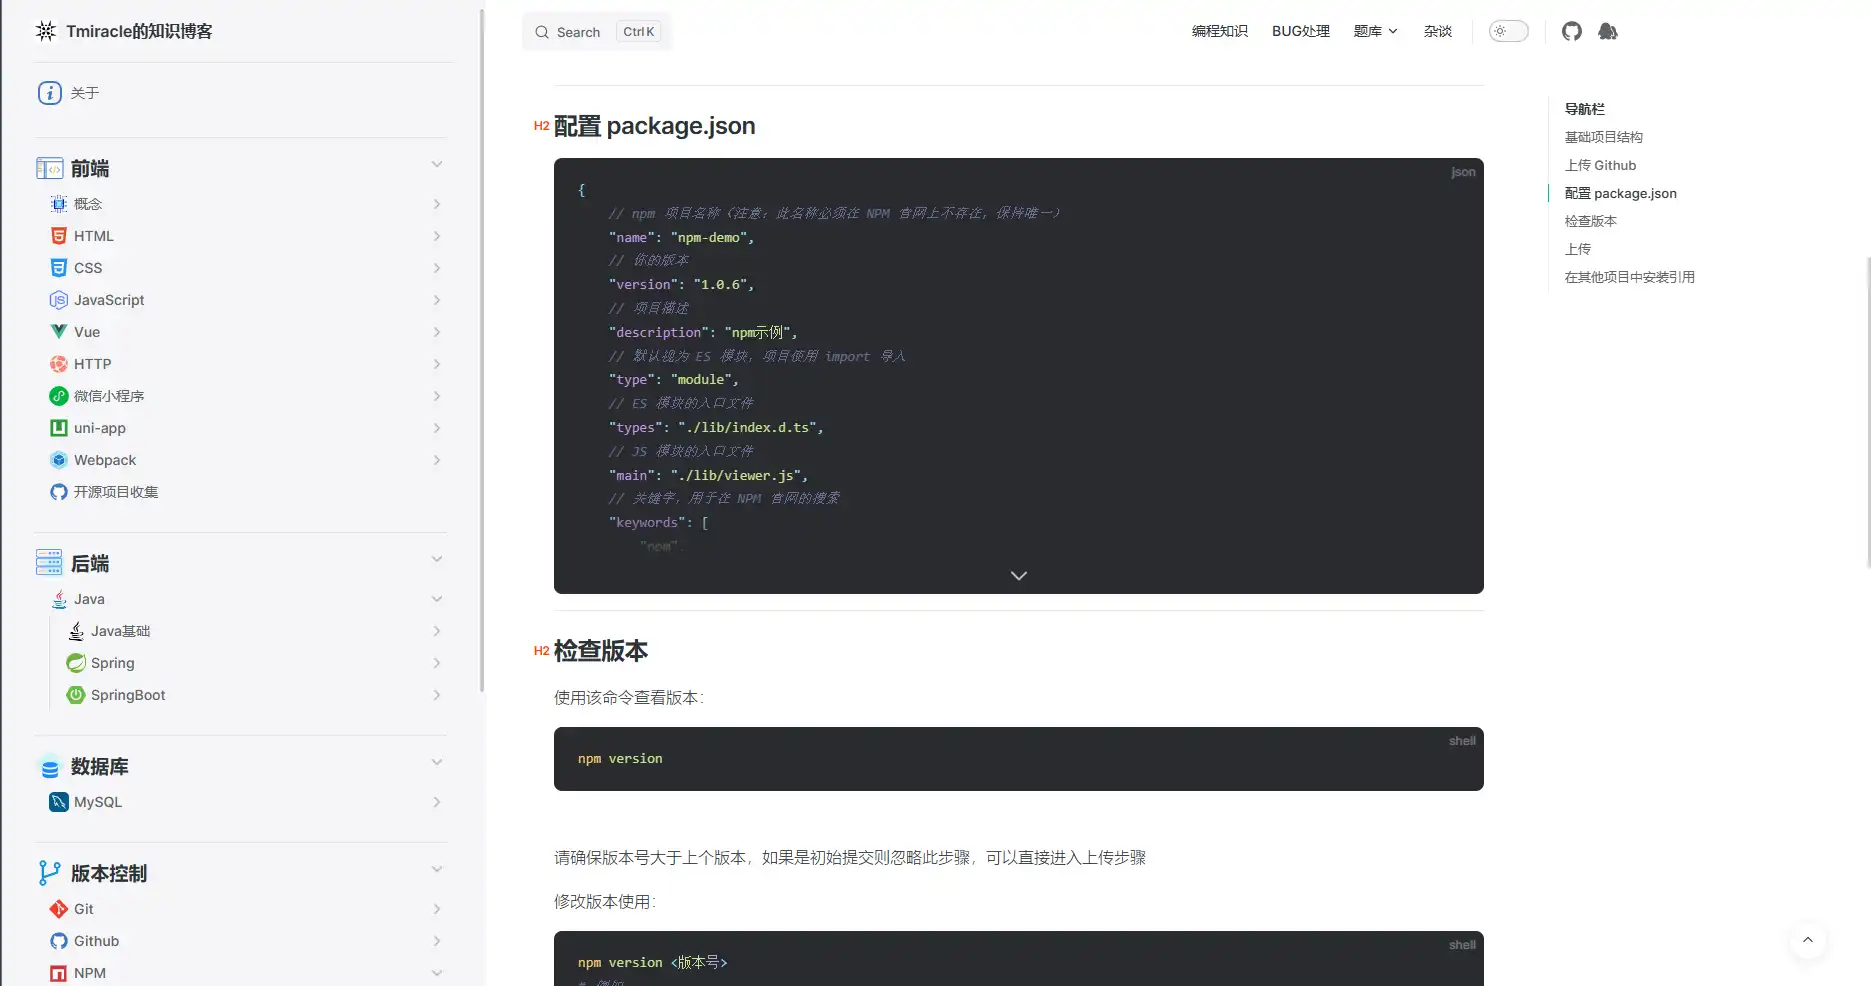Click the Tmiracle的知识博客 site title
The image size is (1871, 986).
coord(139,31)
